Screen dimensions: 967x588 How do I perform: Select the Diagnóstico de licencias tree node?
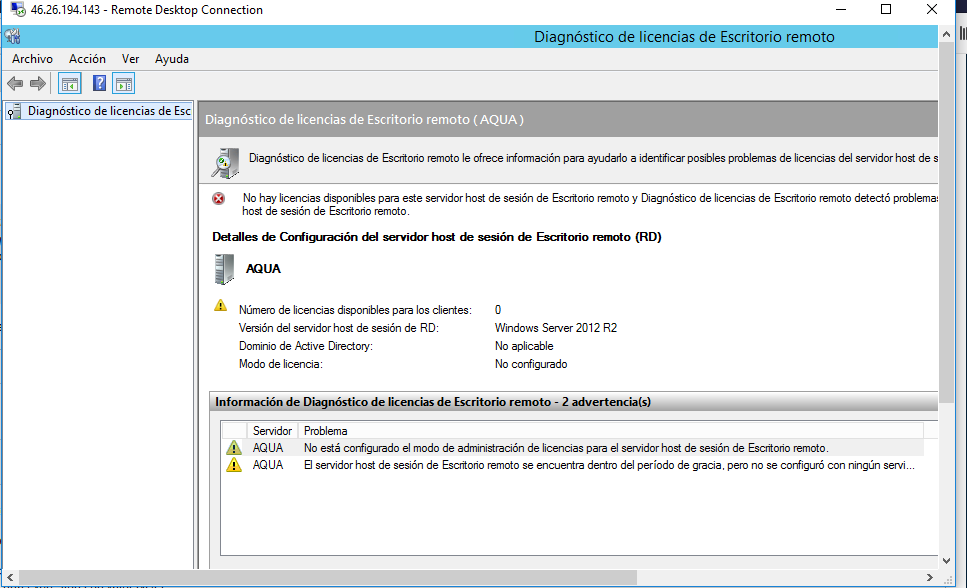coord(108,111)
